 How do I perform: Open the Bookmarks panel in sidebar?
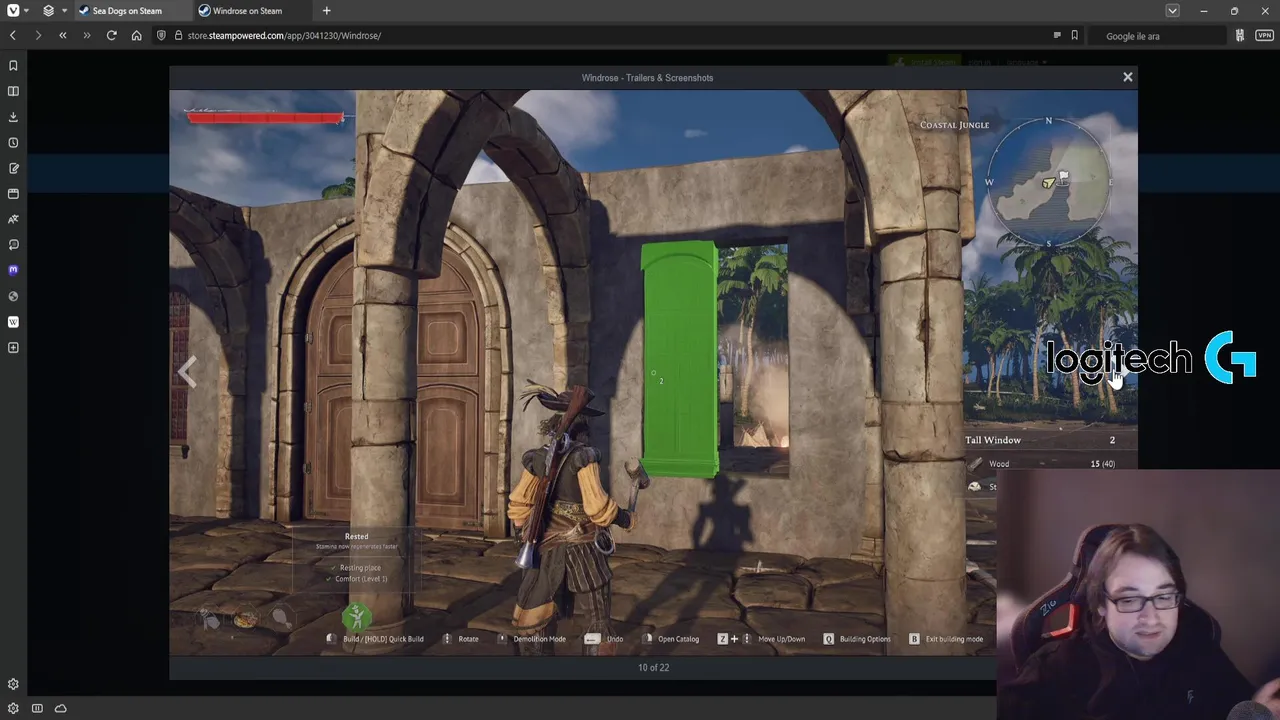click(x=13, y=66)
